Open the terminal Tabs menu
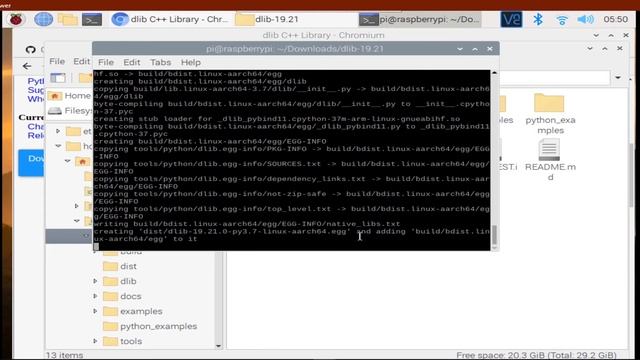Image resolution: width=640 pixels, height=360 pixels. 160,62
